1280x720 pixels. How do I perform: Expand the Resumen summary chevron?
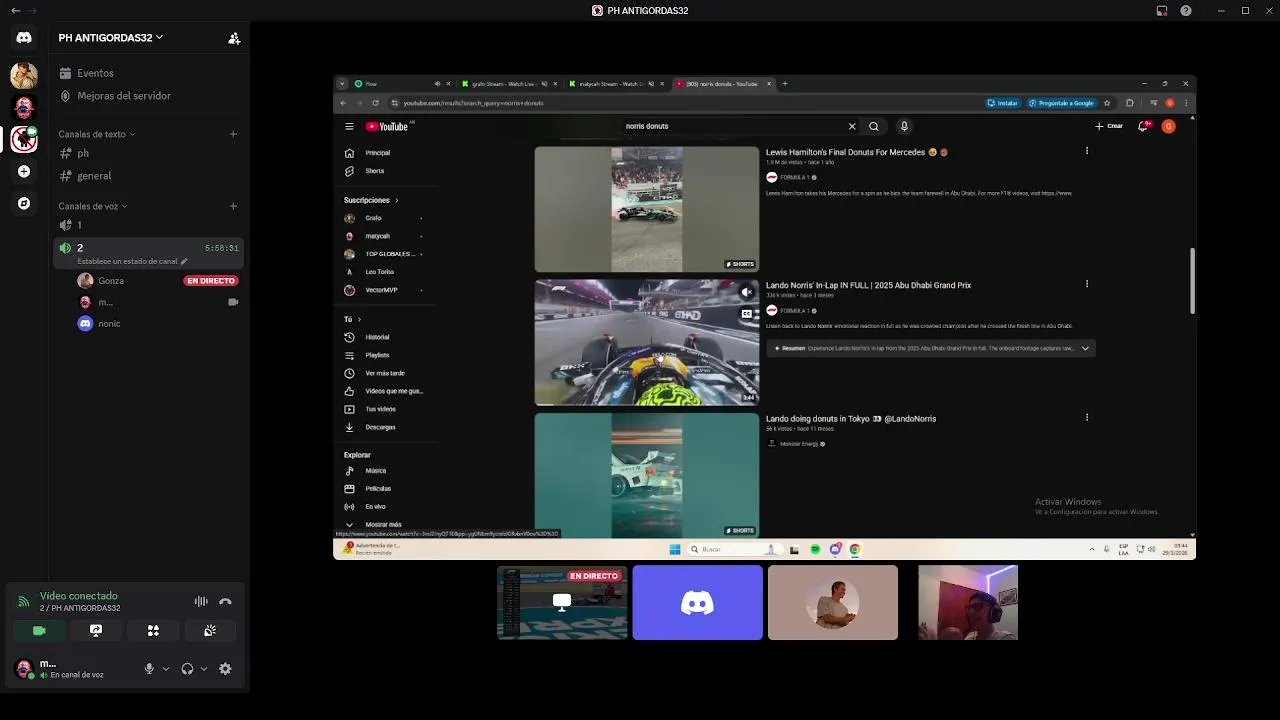click(1085, 348)
